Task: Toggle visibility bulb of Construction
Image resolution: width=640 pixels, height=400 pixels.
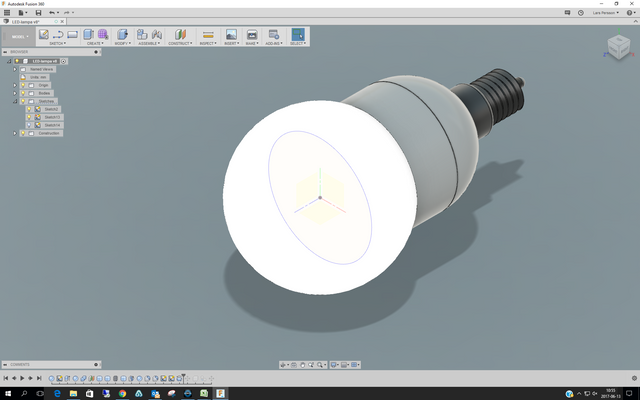Action: click(x=23, y=133)
